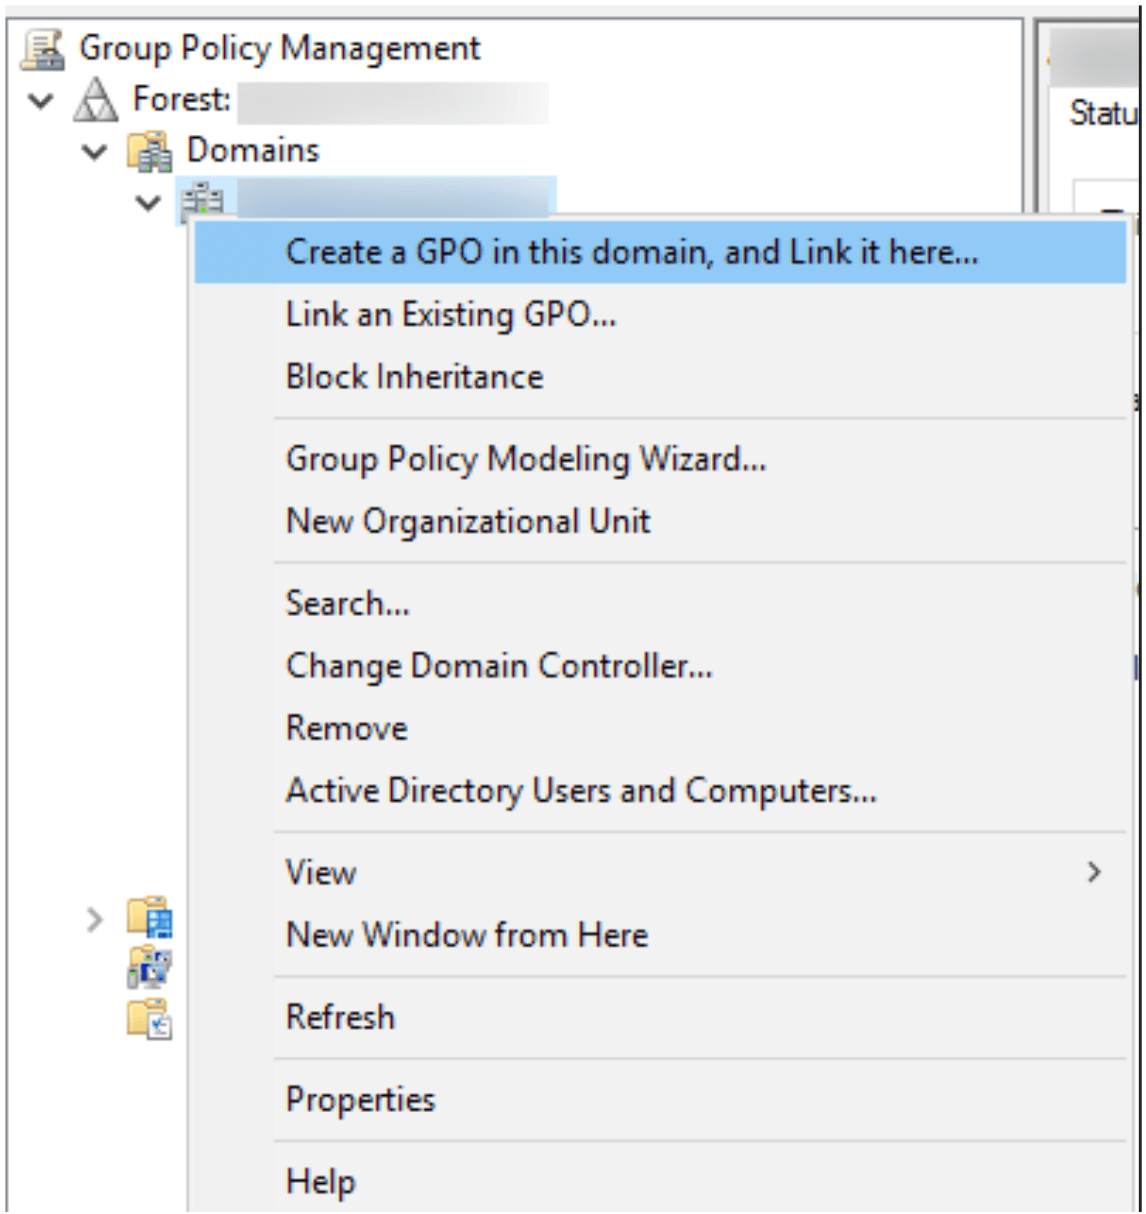The height and width of the screenshot is (1214, 1146).
Task: Select the Forest tree label
Action: (182, 99)
